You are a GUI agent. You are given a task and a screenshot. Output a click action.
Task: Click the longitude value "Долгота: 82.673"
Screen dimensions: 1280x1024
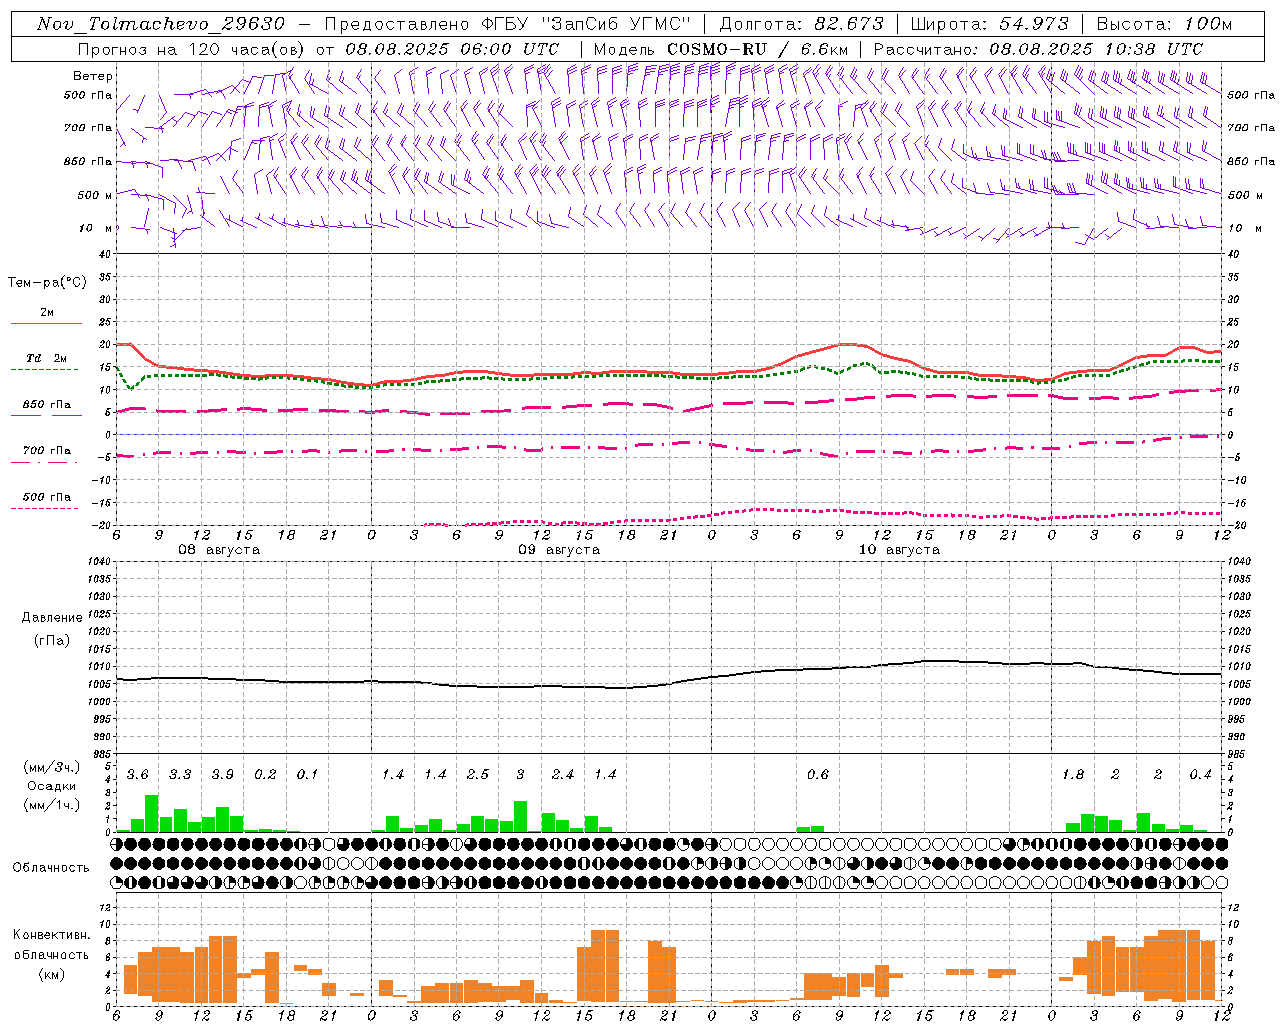pos(802,24)
